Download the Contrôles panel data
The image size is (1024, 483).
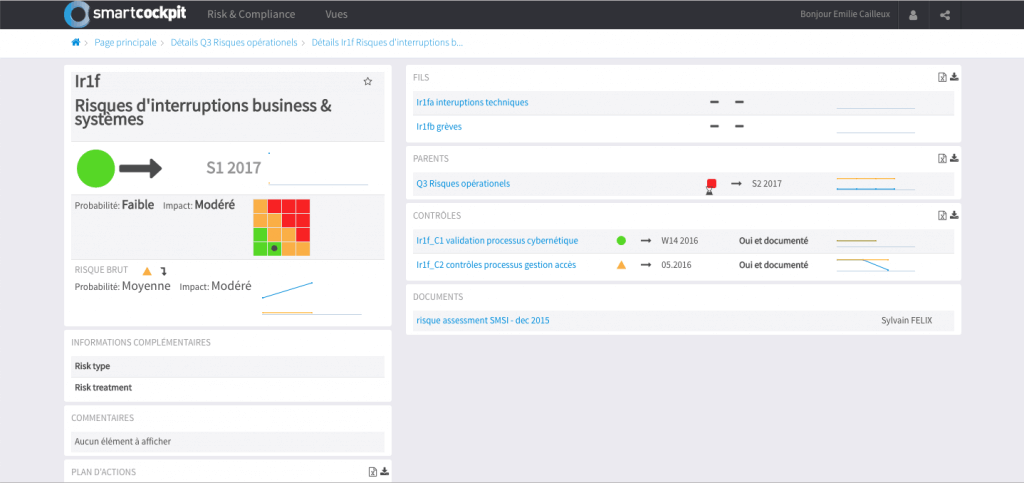pos(954,215)
